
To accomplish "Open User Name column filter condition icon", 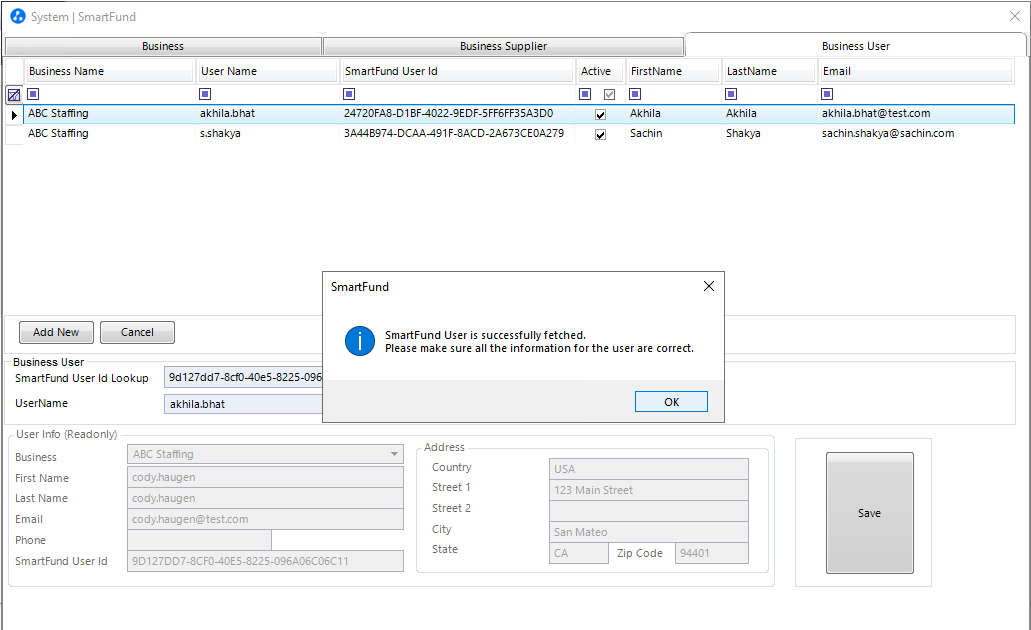I will (205, 94).
